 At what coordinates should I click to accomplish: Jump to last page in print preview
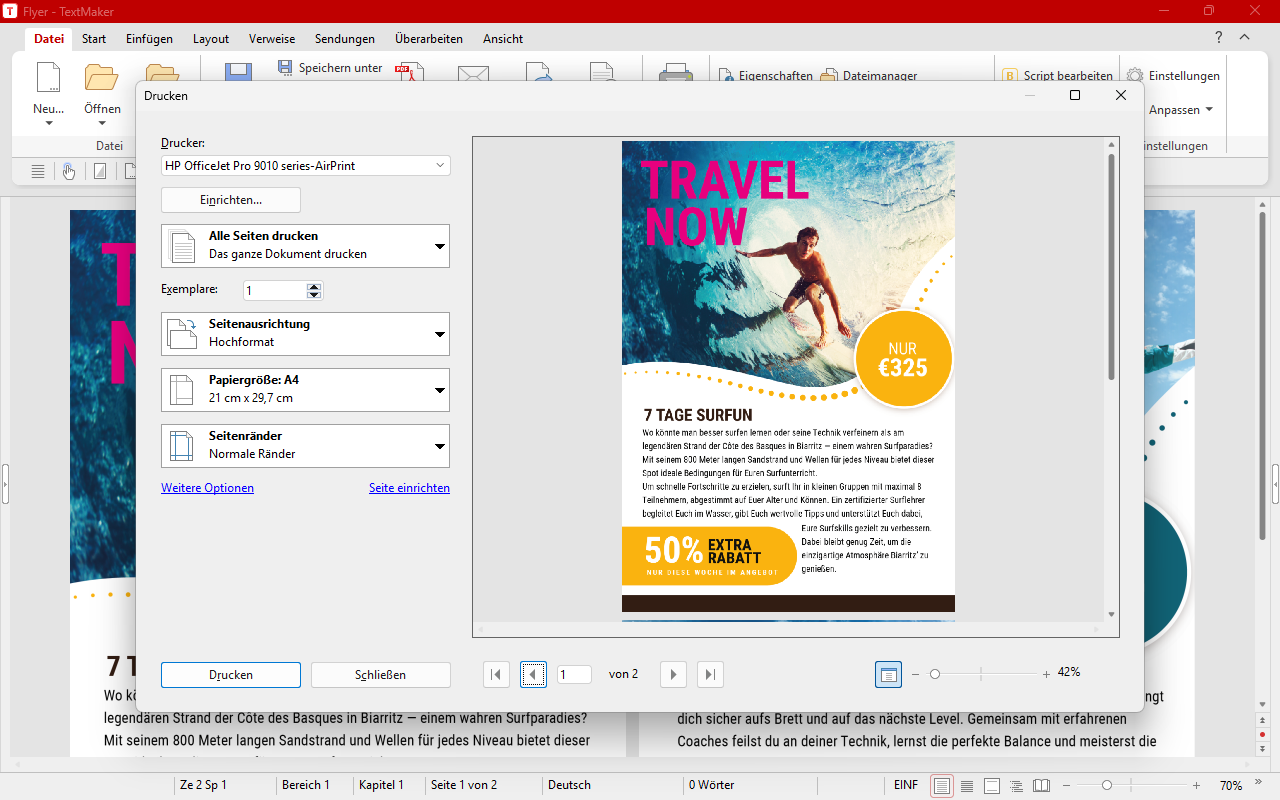tap(710, 675)
